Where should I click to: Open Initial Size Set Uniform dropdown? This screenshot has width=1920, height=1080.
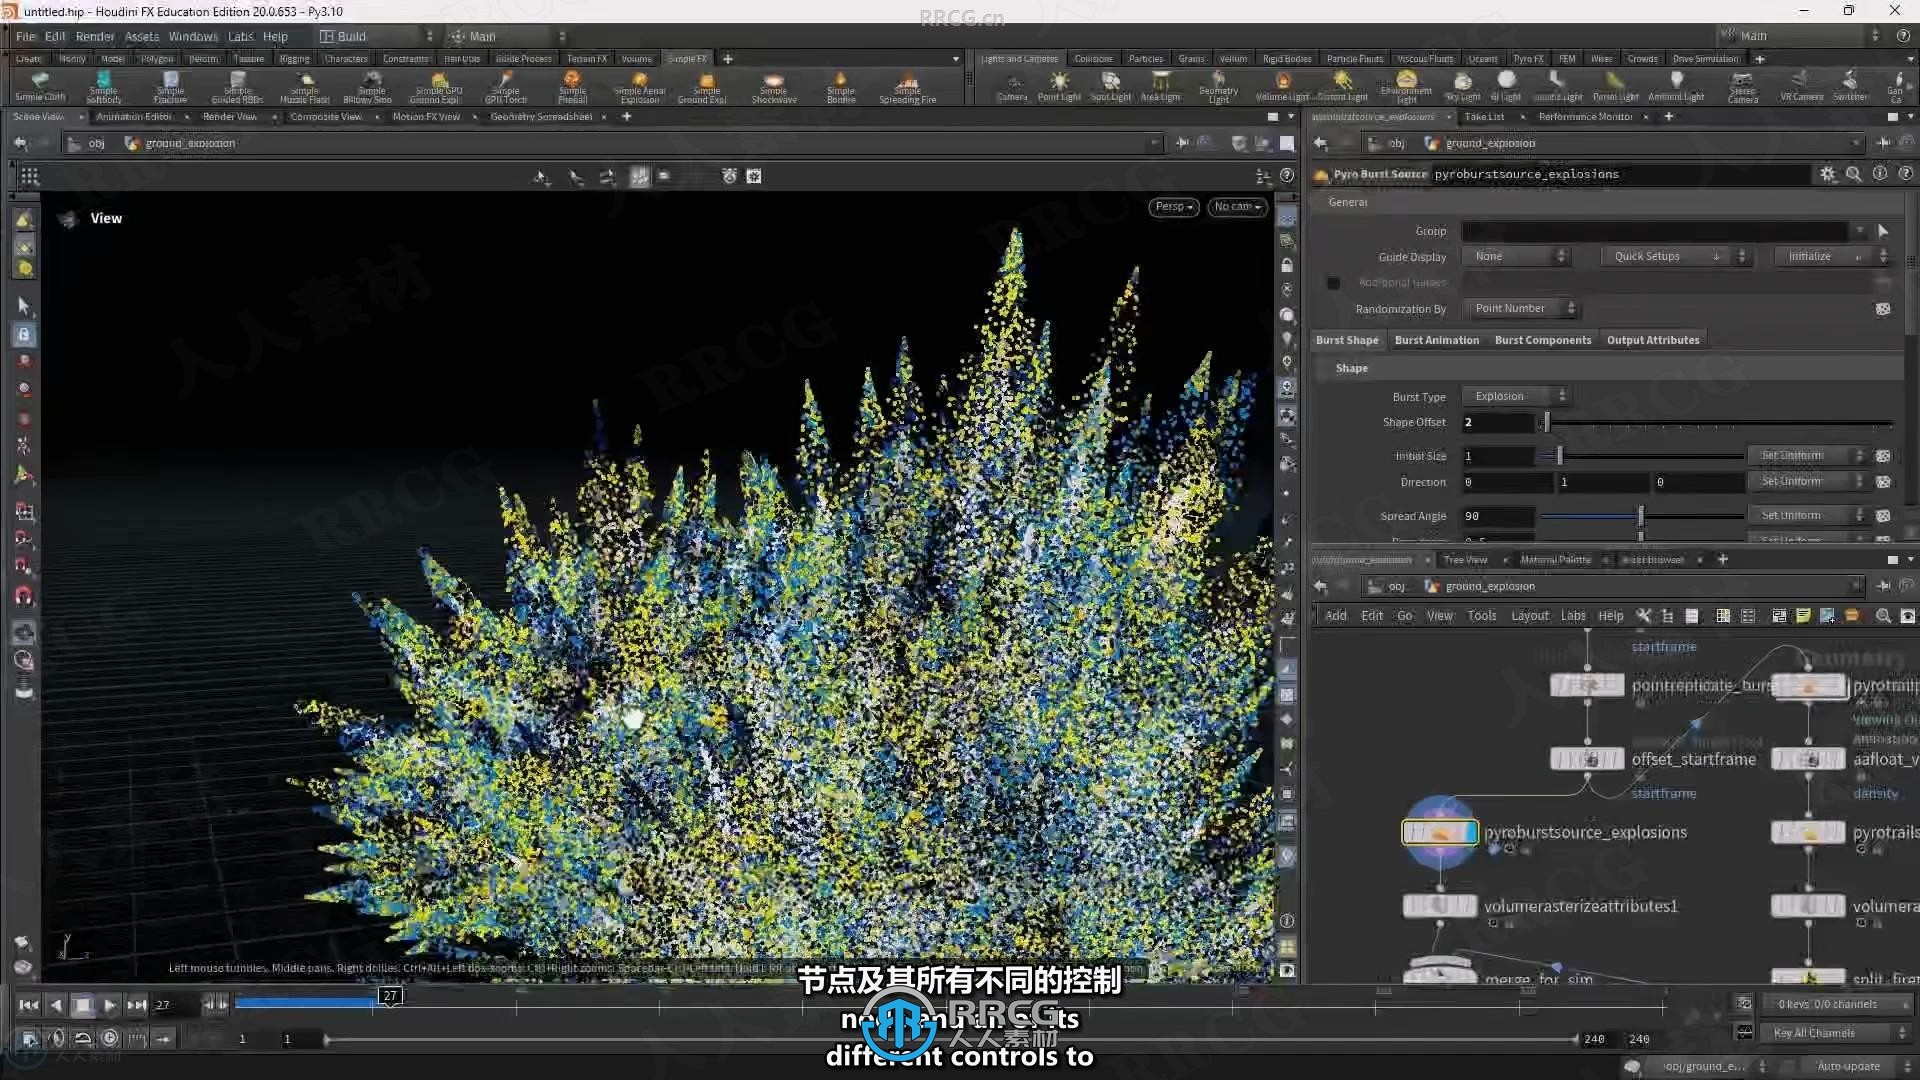tap(1810, 456)
